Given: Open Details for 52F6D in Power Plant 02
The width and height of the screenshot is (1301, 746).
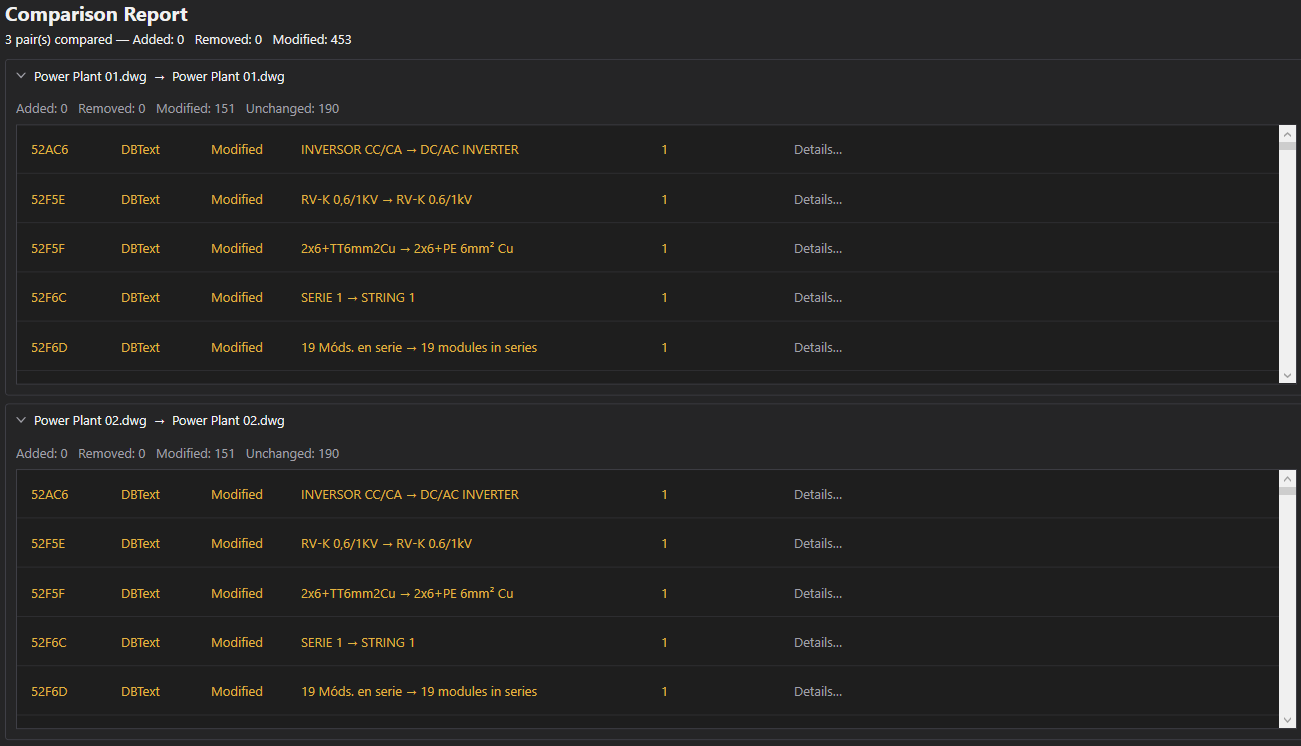Looking at the screenshot, I should [x=818, y=691].
